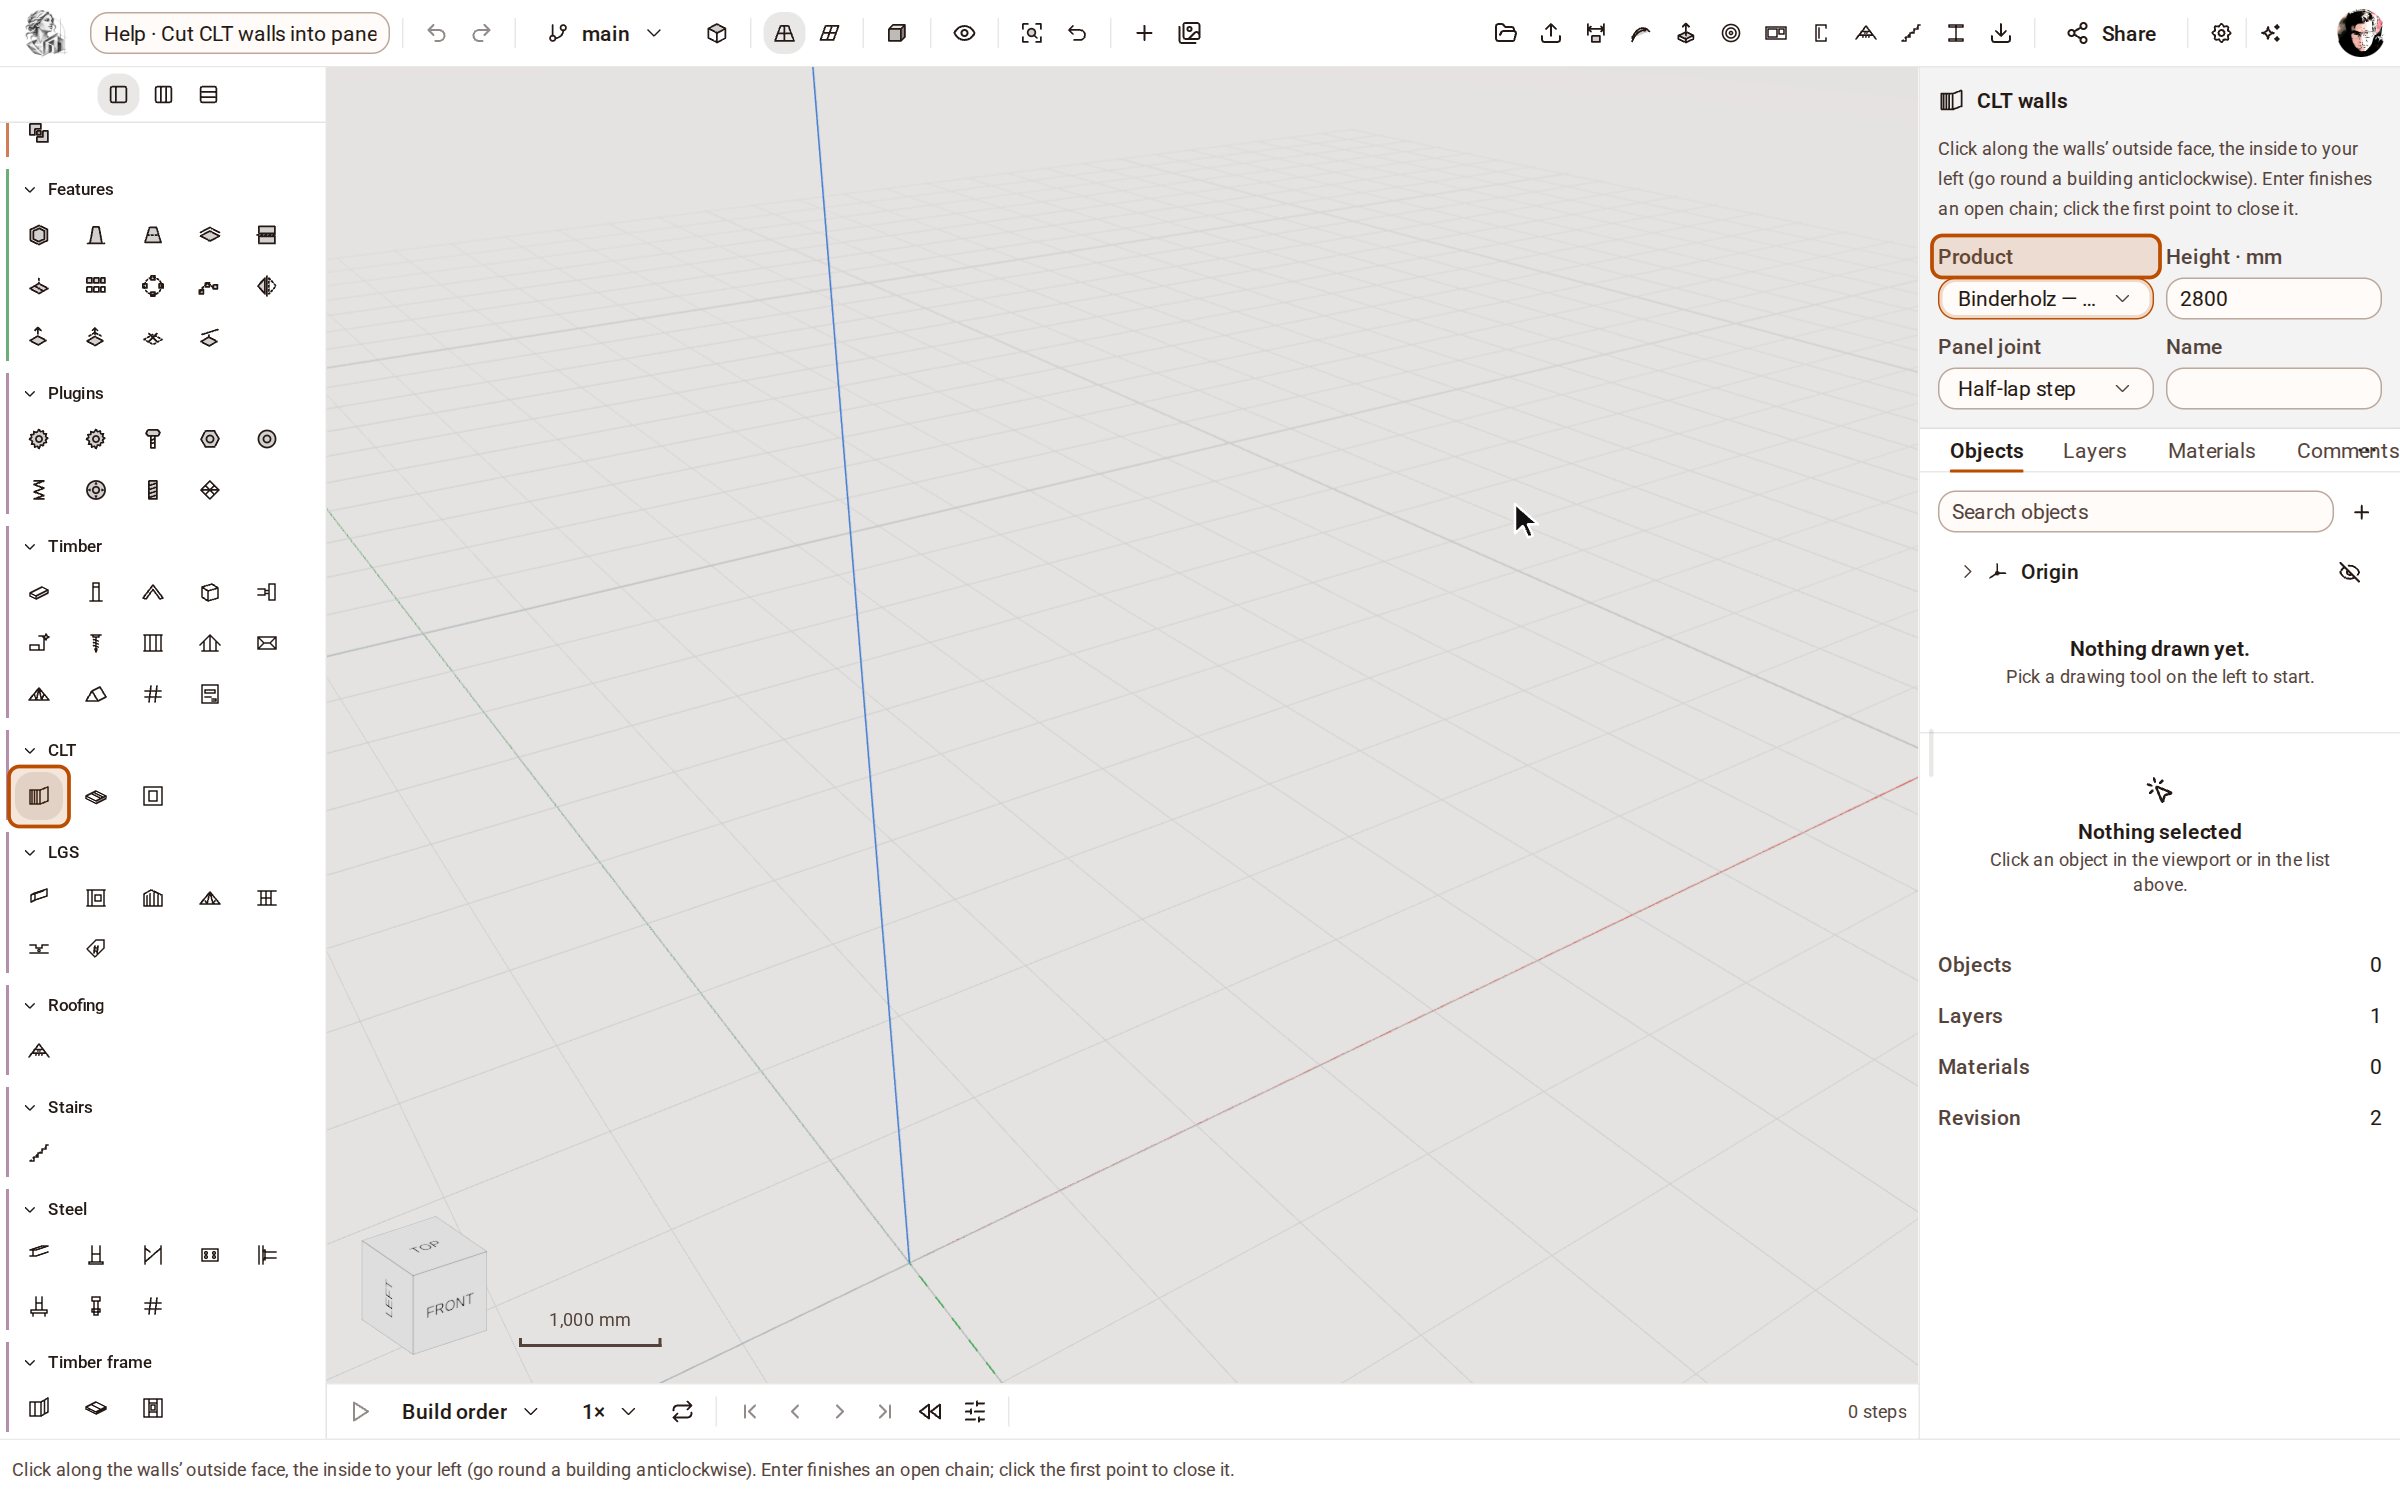
Task: Toggle the loop playback button
Action: pyautogui.click(x=682, y=1411)
